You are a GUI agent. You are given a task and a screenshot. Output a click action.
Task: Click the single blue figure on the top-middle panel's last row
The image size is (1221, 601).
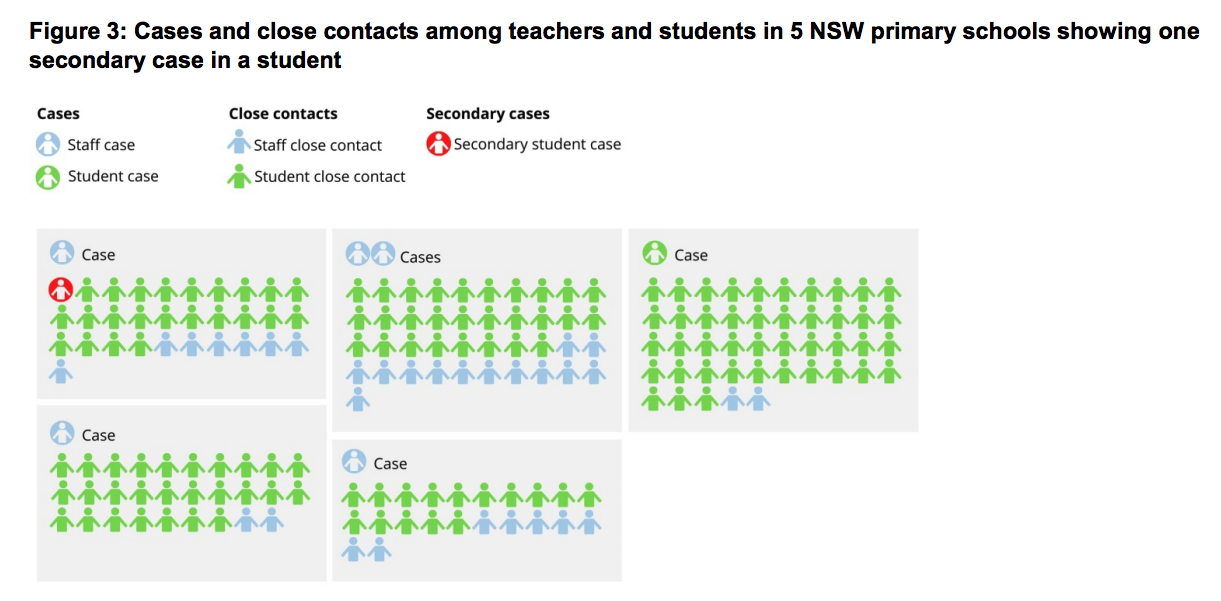(358, 399)
